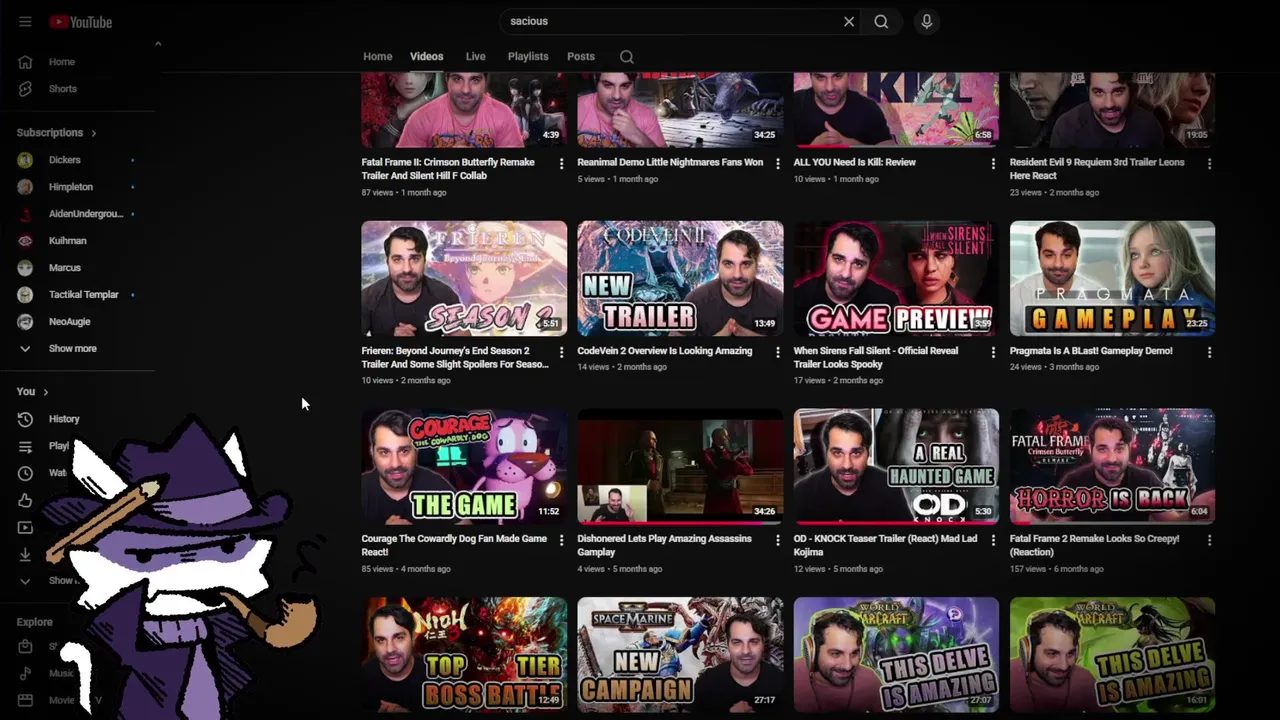Play the Space Marine New Campaign thumbnail
1280x720 pixels.
(680, 655)
